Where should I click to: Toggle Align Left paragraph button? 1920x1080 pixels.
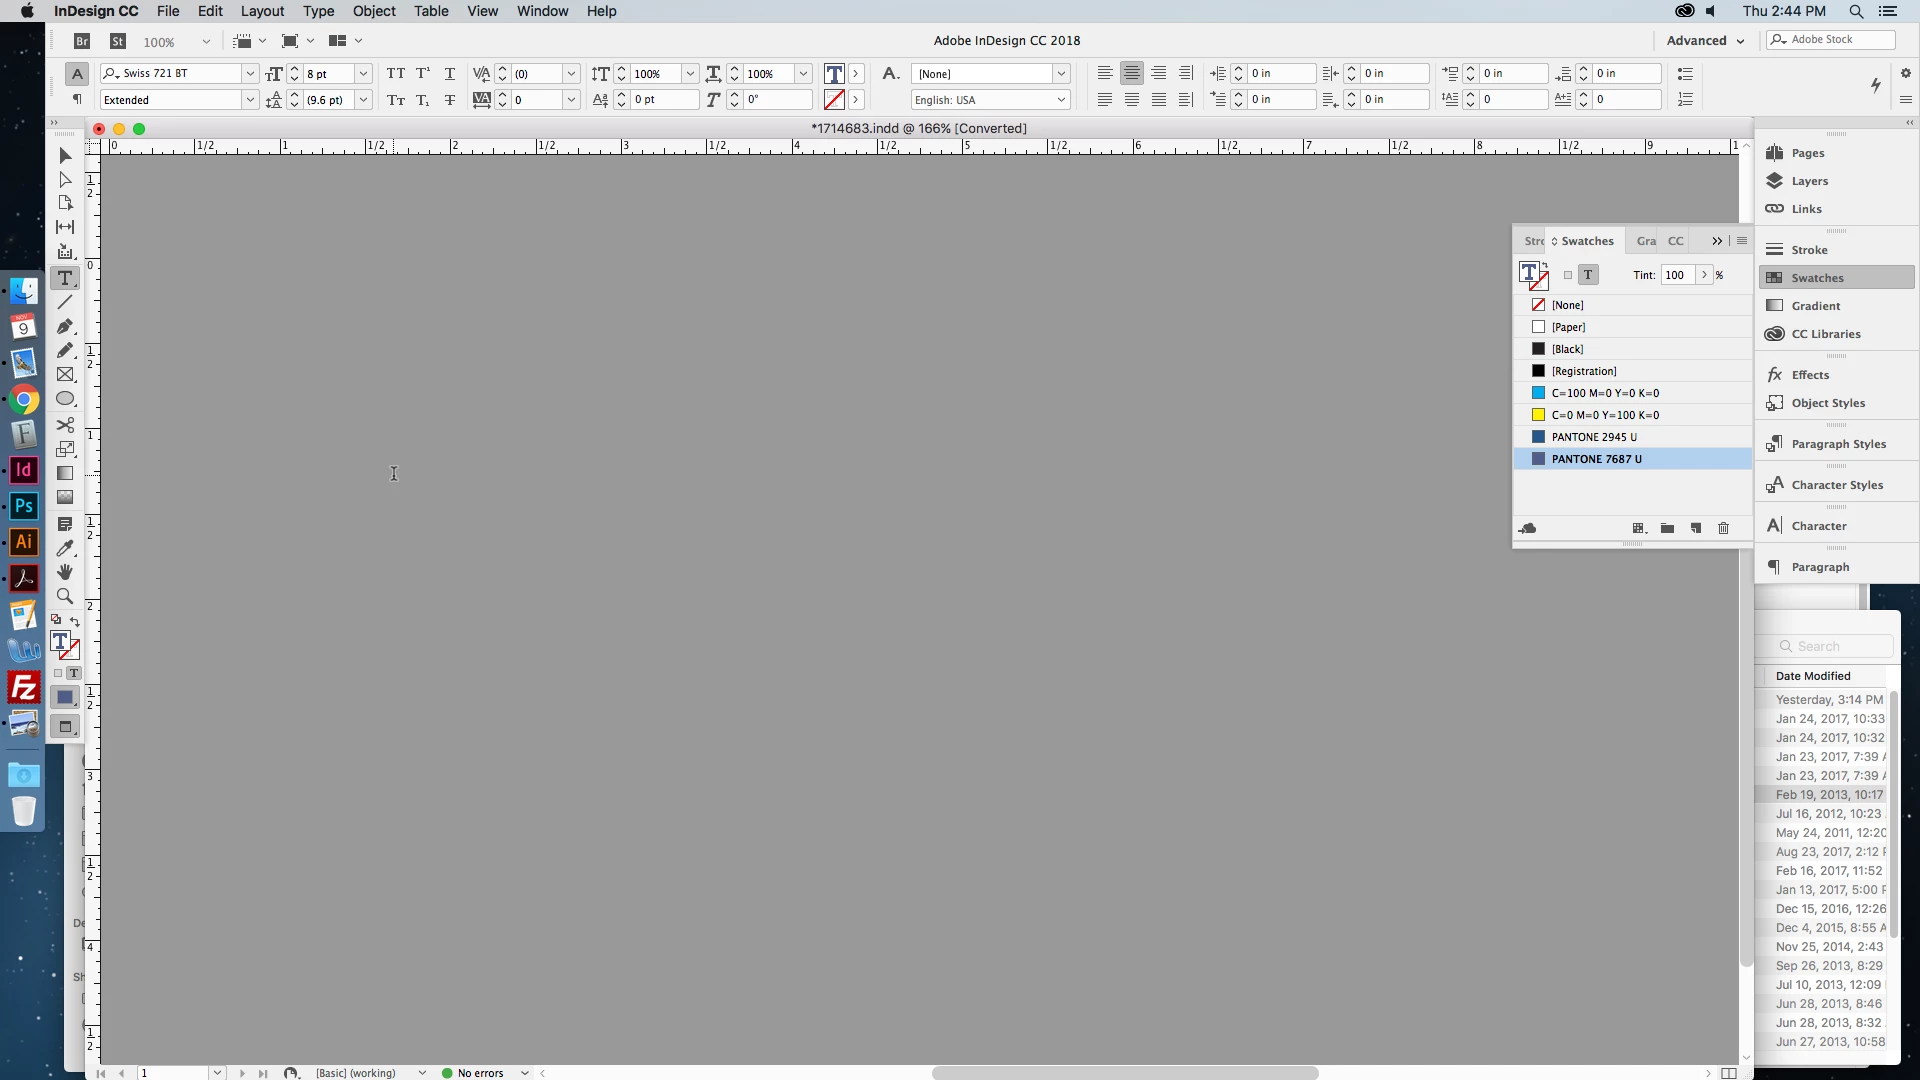click(x=1105, y=74)
